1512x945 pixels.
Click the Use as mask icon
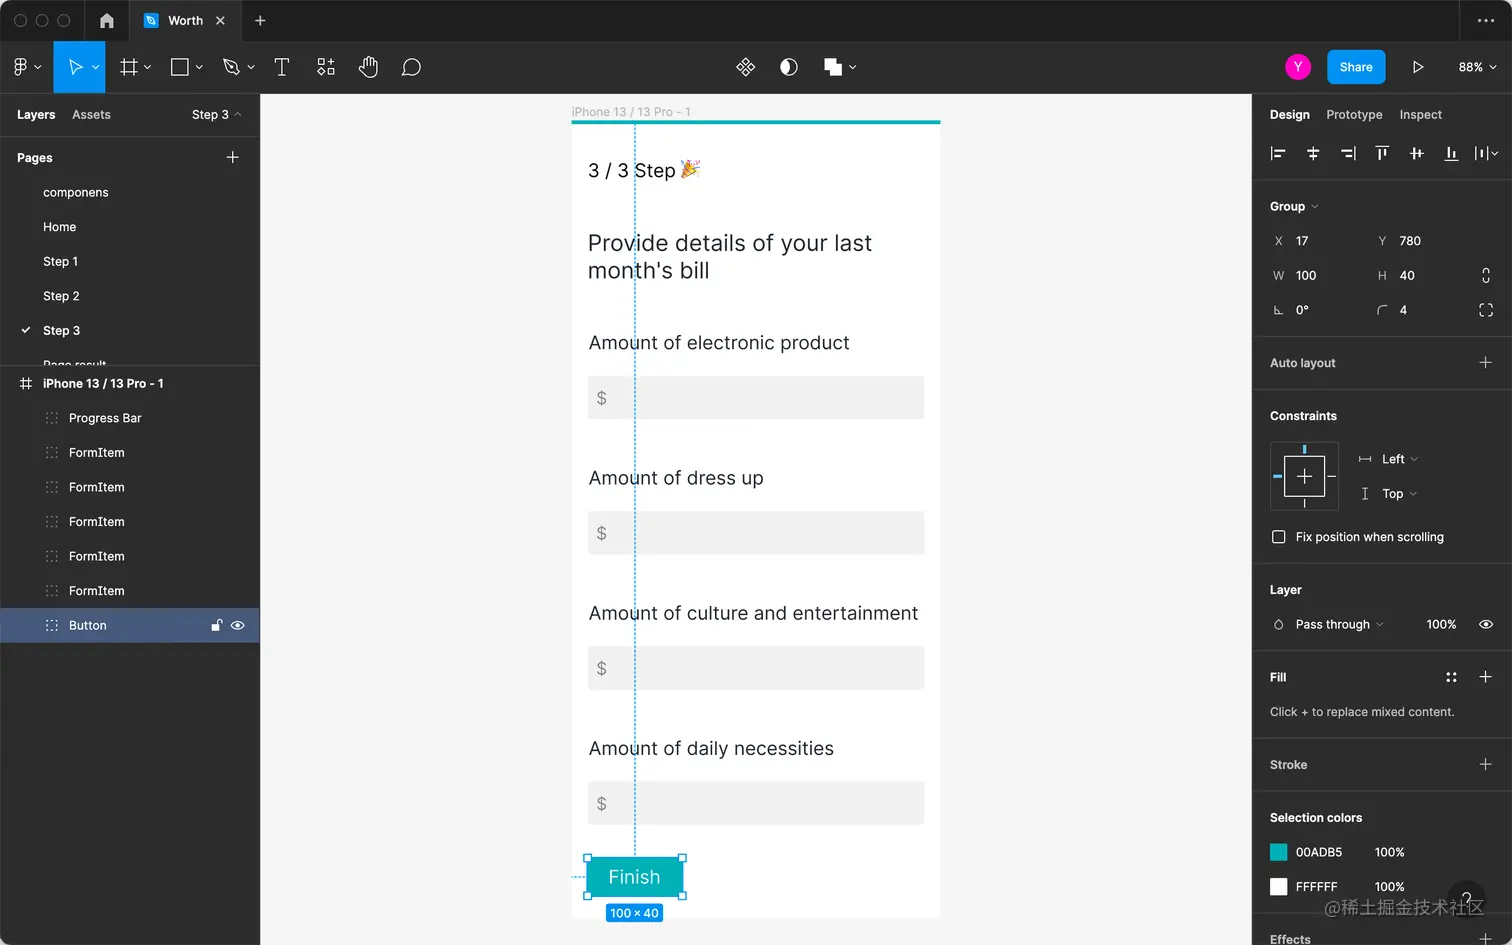click(x=789, y=67)
